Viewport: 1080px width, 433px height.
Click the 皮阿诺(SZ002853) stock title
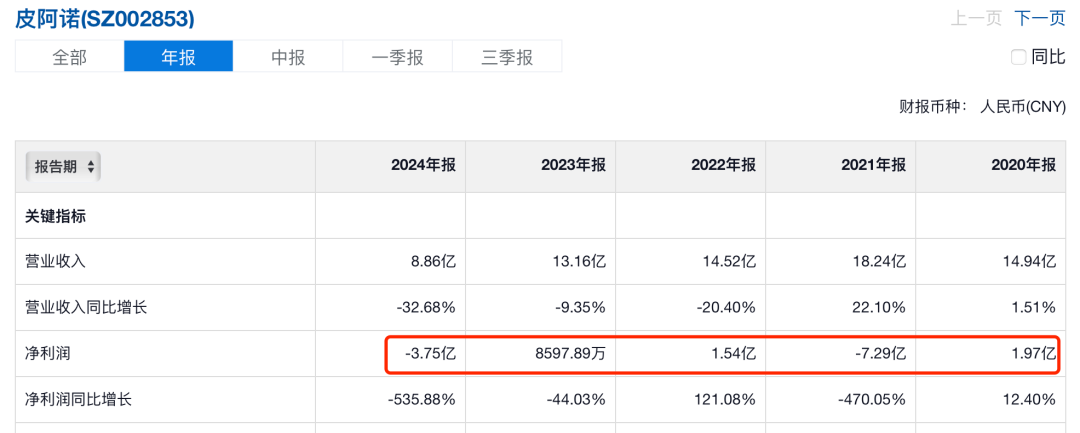tap(104, 18)
